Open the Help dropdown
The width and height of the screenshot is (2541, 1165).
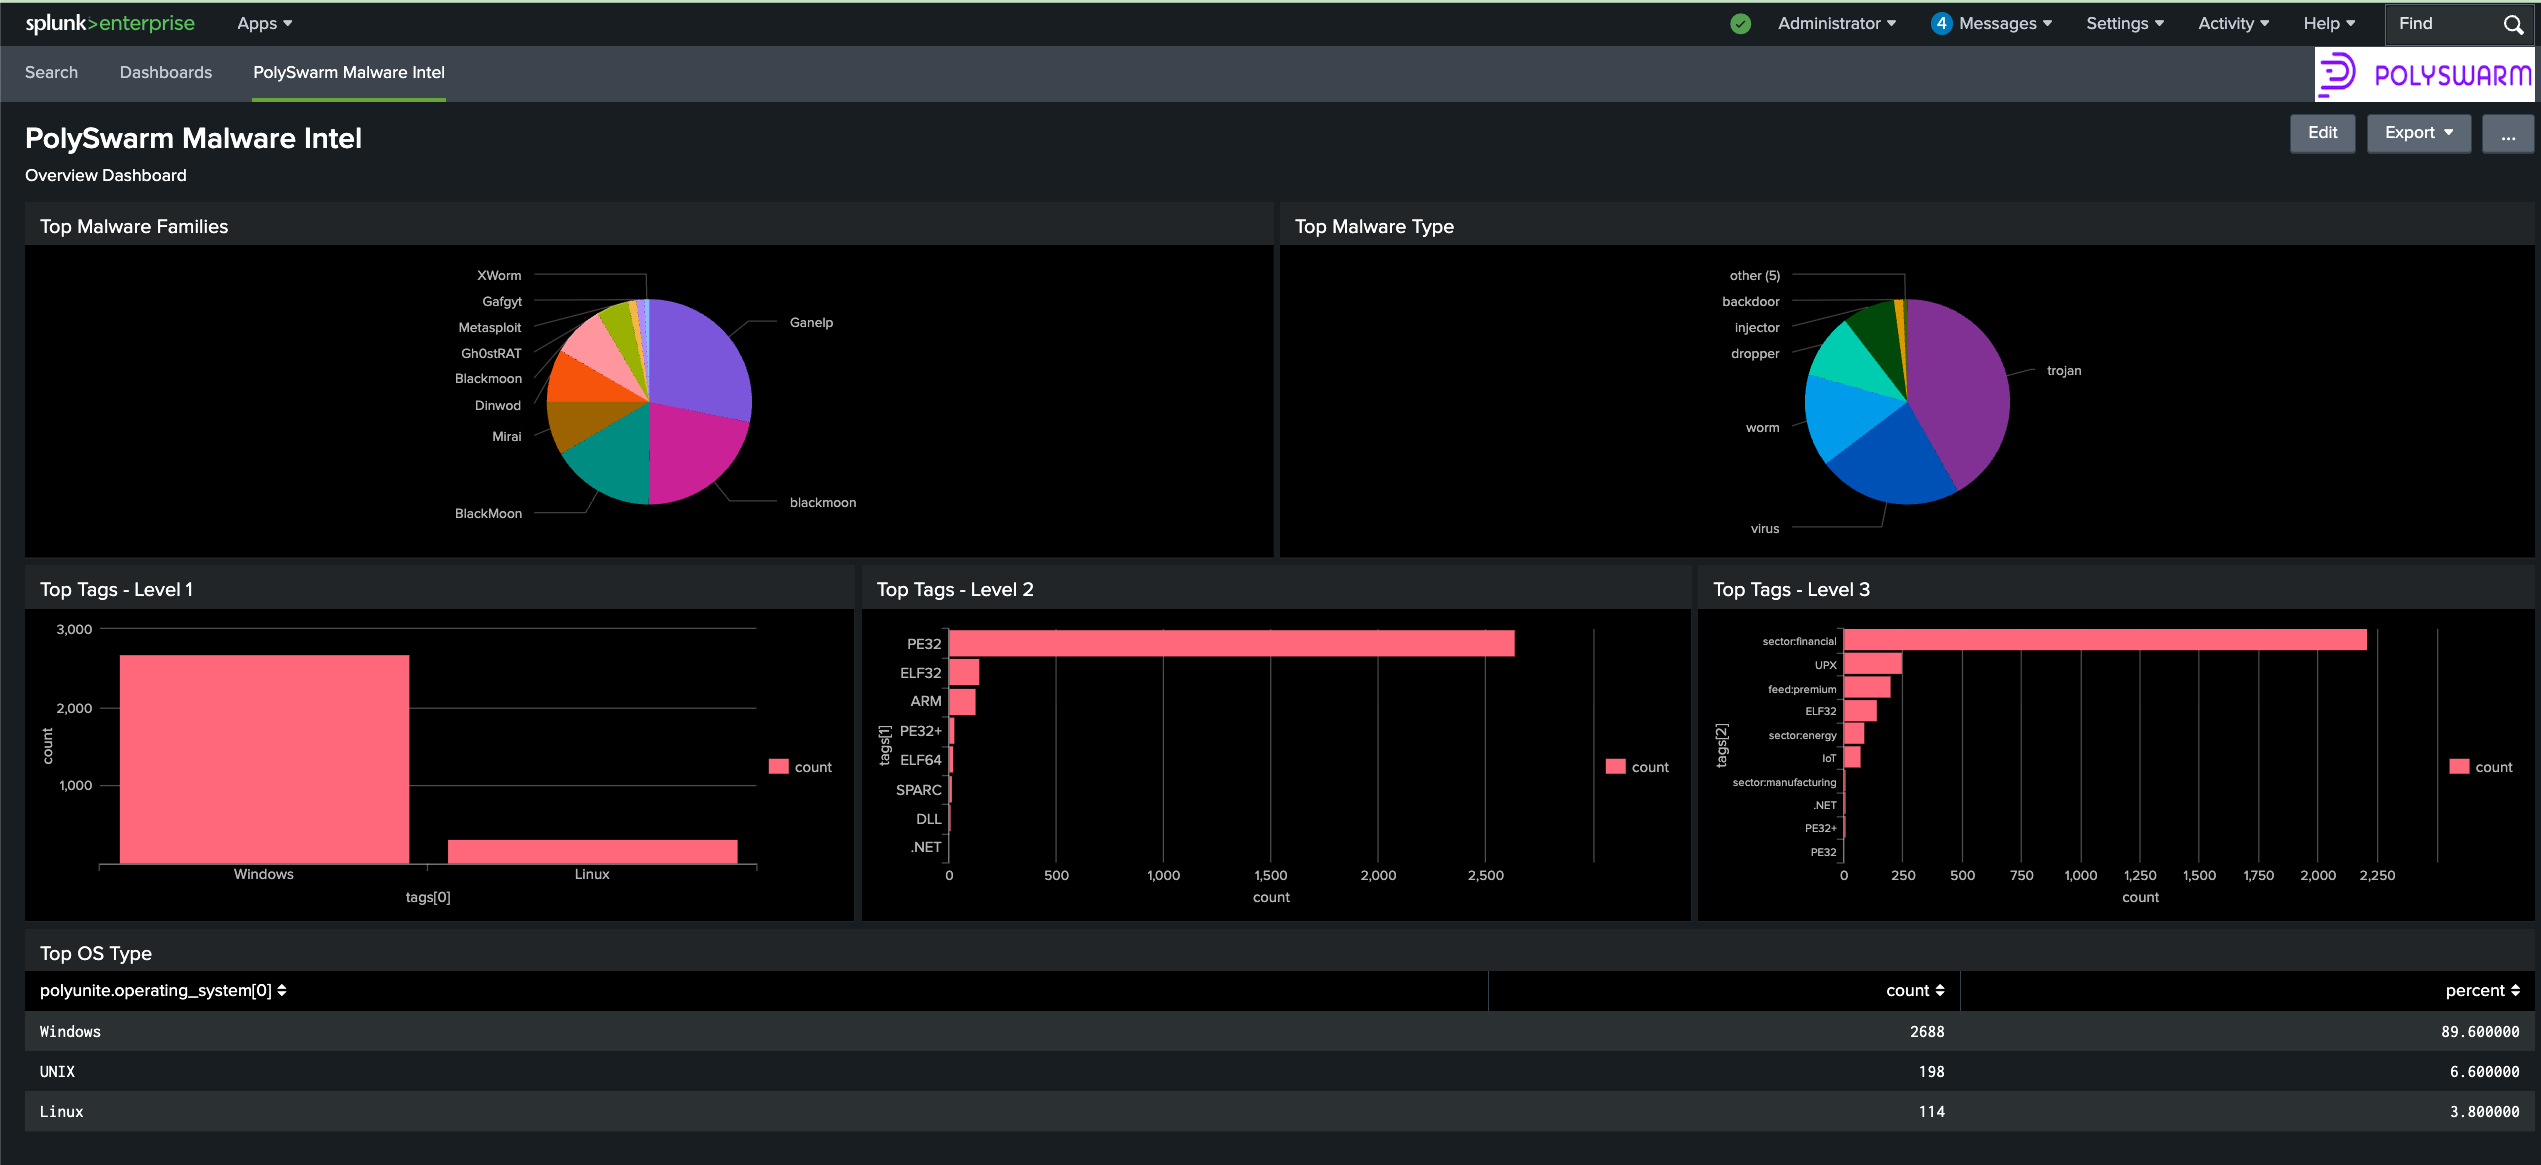pos(2330,23)
